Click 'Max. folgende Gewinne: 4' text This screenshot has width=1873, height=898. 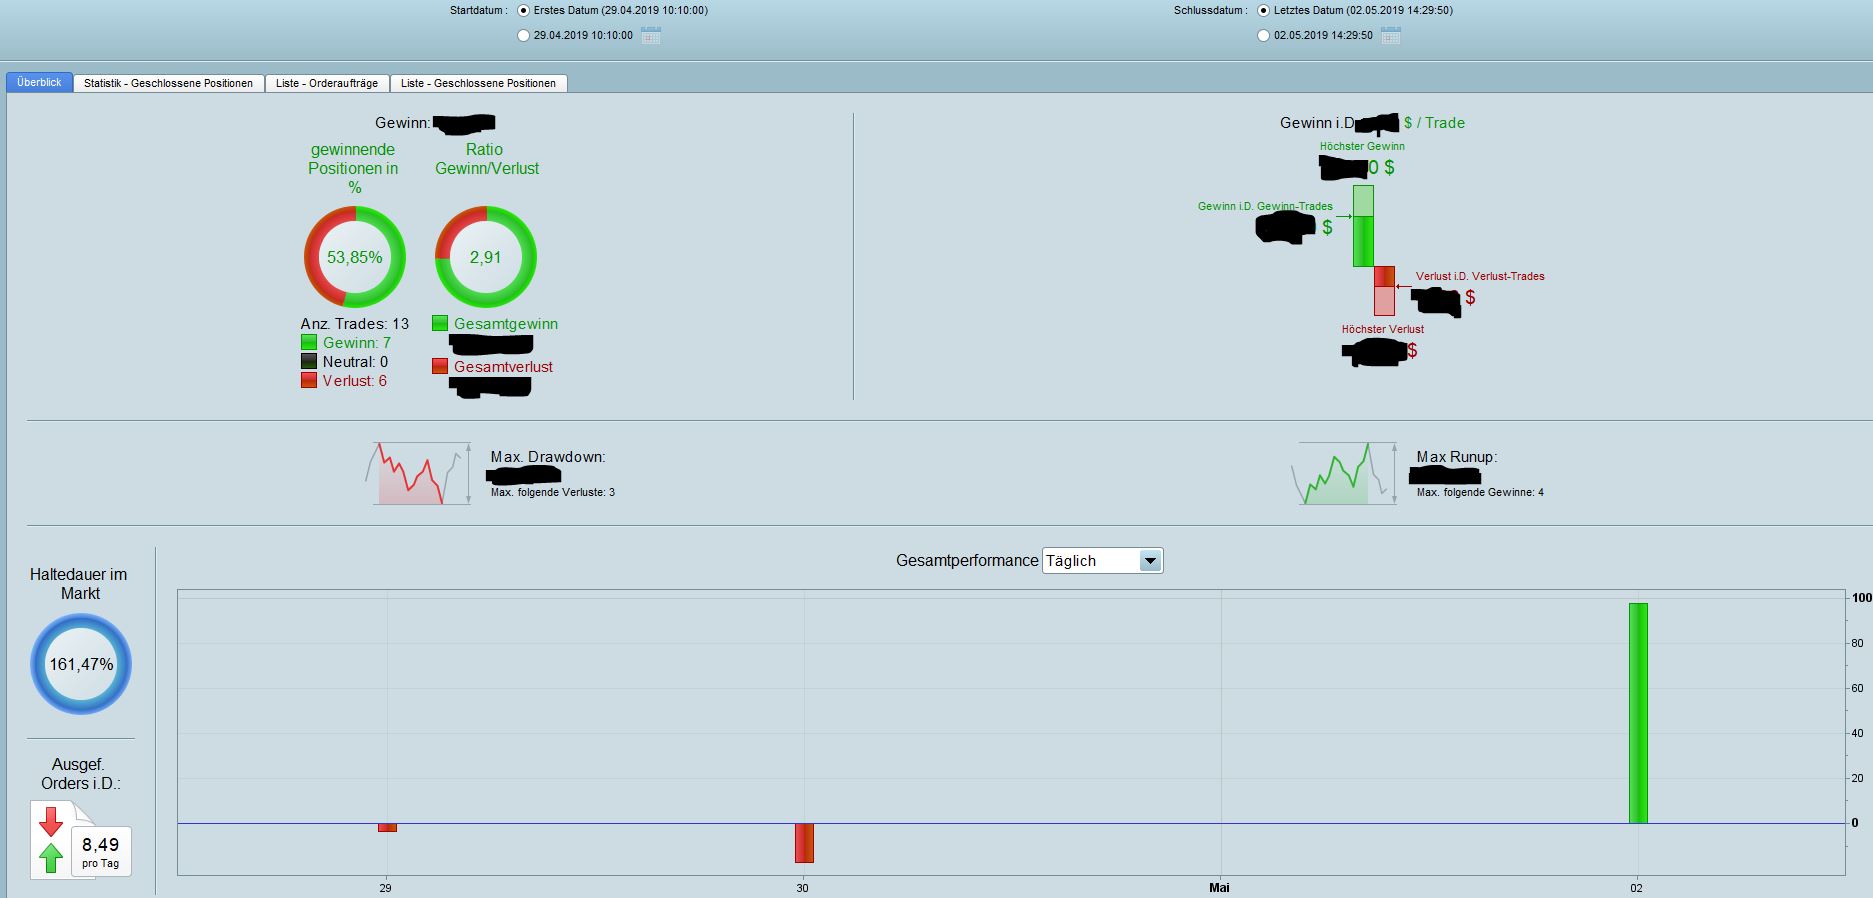click(x=1480, y=492)
